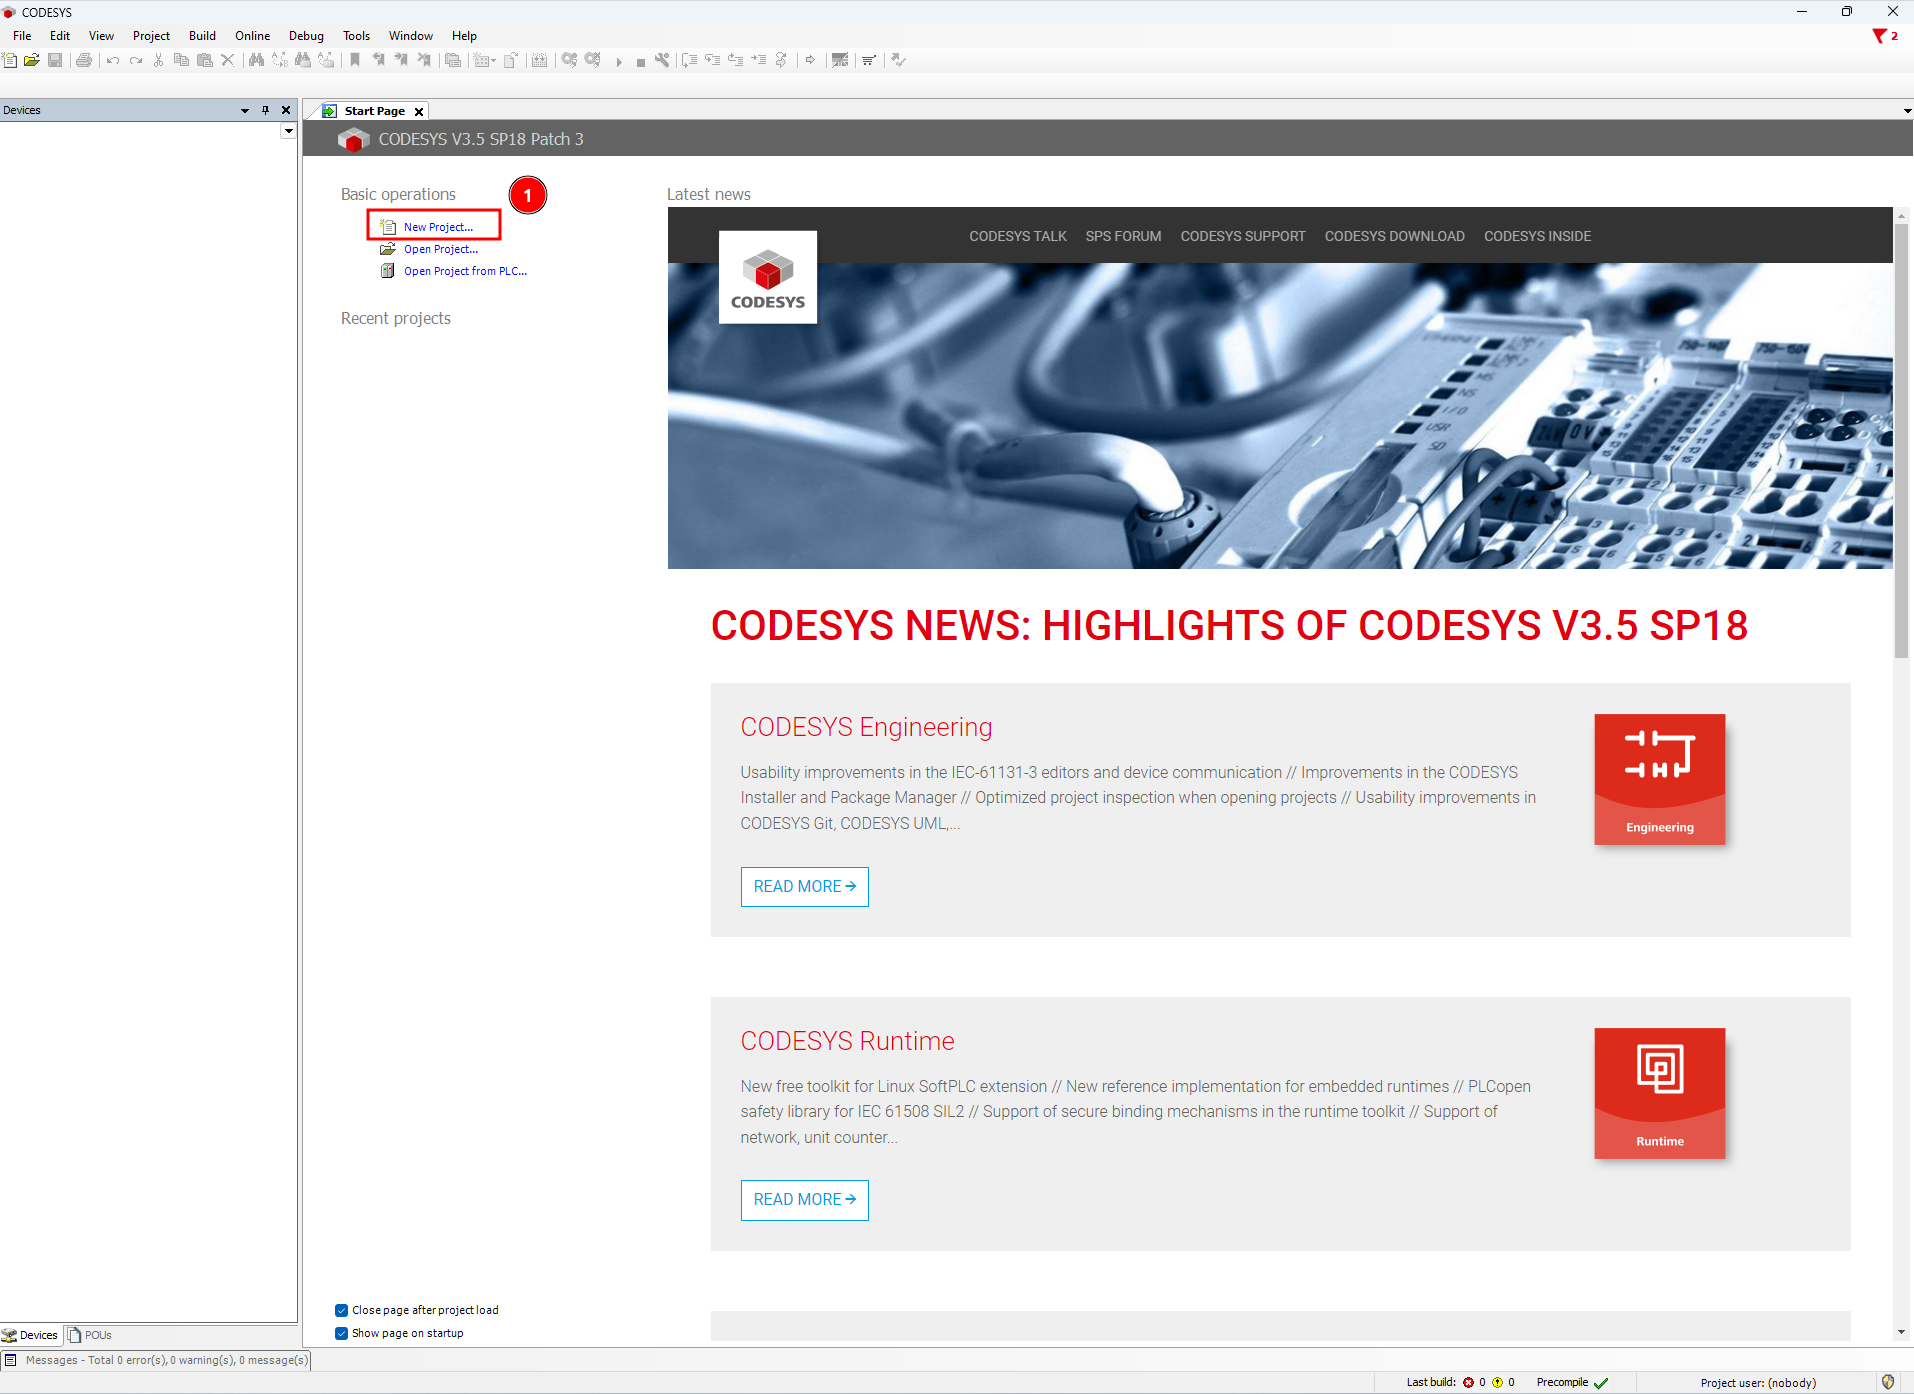
Task: Click the scrollbar down arrow in news
Action: point(1901,1332)
